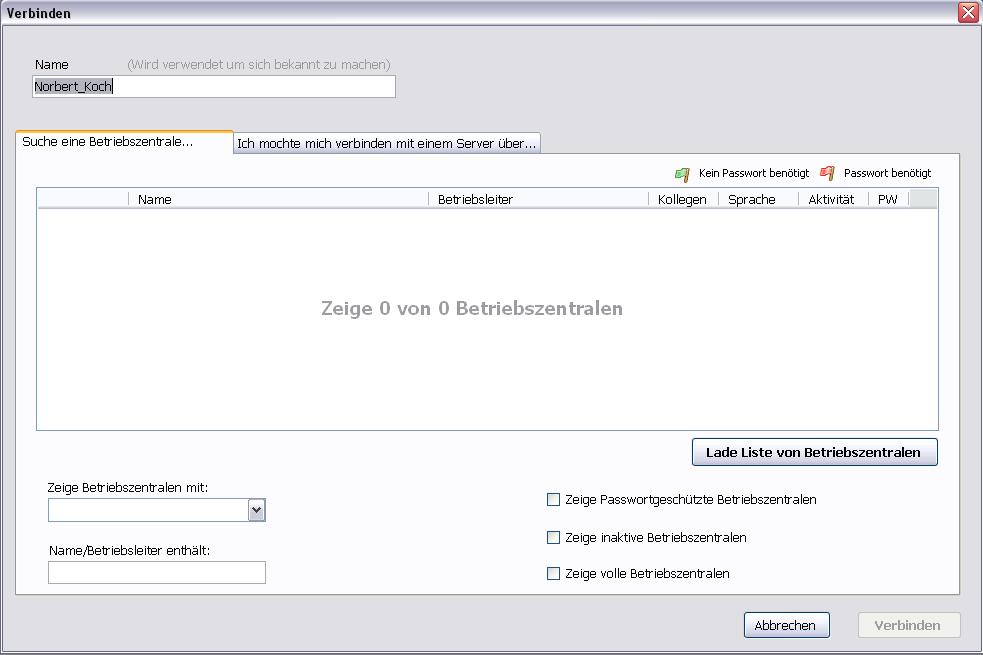The image size is (983, 655).
Task: Sort list by Sprache column header
Action: point(758,199)
